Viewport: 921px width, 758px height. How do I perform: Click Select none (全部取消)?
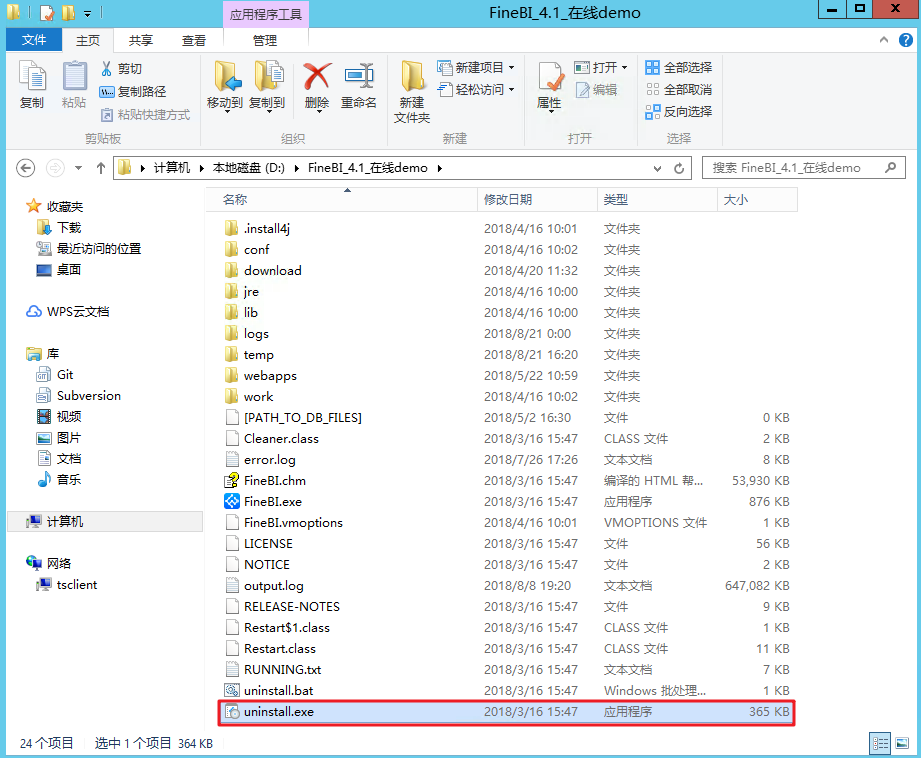click(x=678, y=89)
